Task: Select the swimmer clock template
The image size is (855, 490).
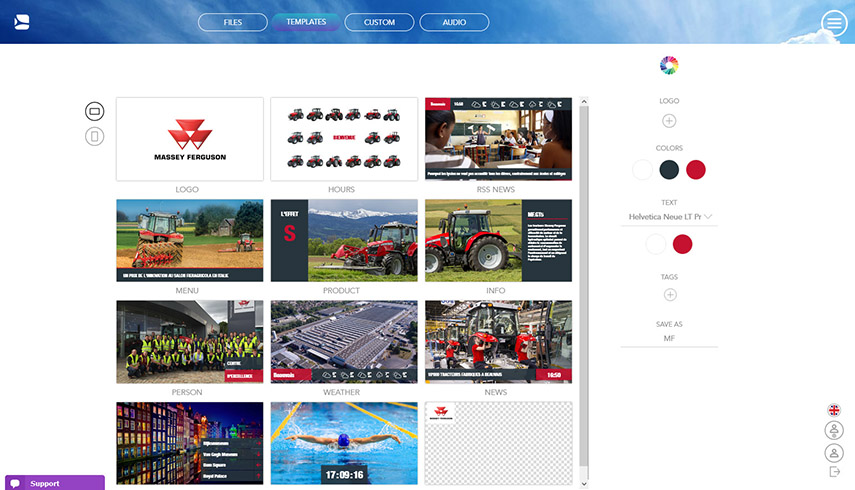Action: point(344,443)
